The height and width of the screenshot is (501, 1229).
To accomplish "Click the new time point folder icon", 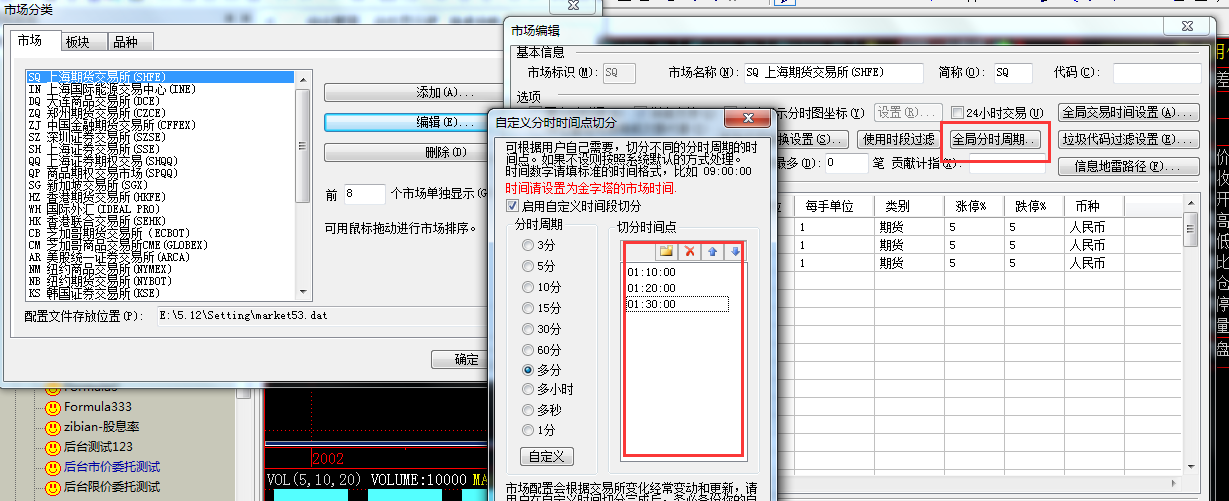I will (x=666, y=251).
